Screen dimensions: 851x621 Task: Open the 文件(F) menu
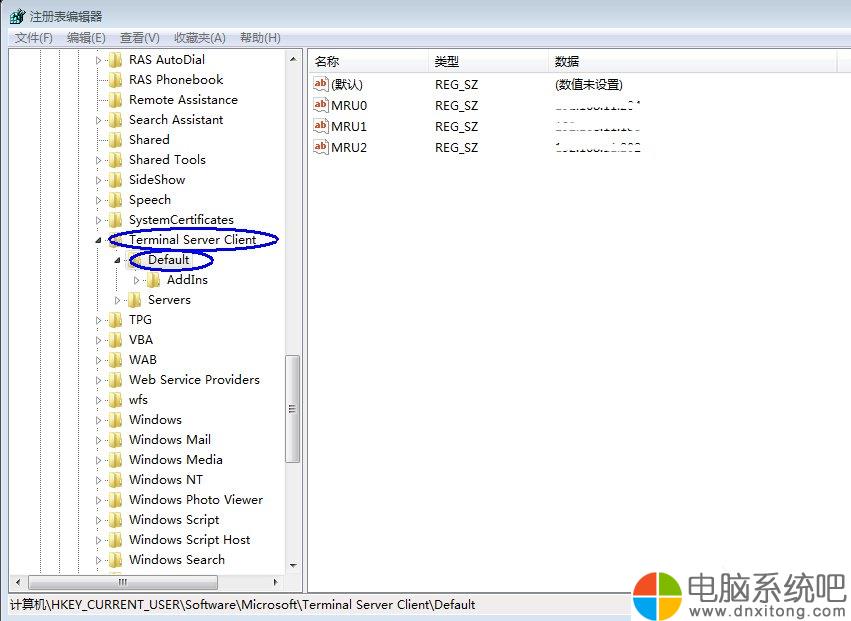coord(34,38)
